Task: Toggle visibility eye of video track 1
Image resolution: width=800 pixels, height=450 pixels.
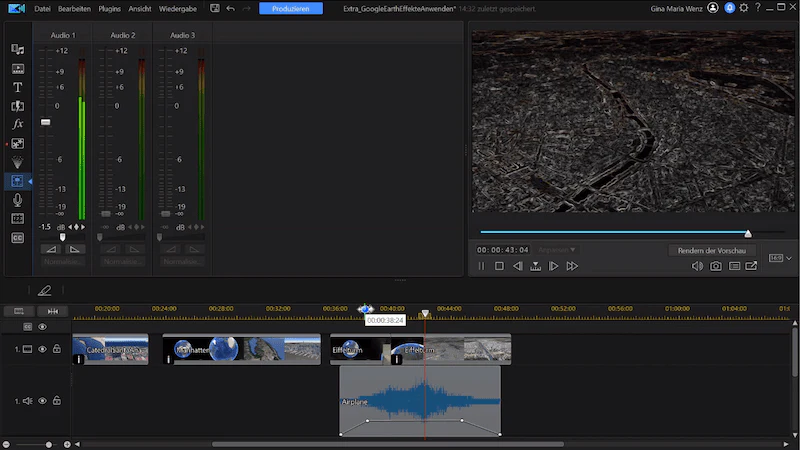Action: [x=42, y=349]
